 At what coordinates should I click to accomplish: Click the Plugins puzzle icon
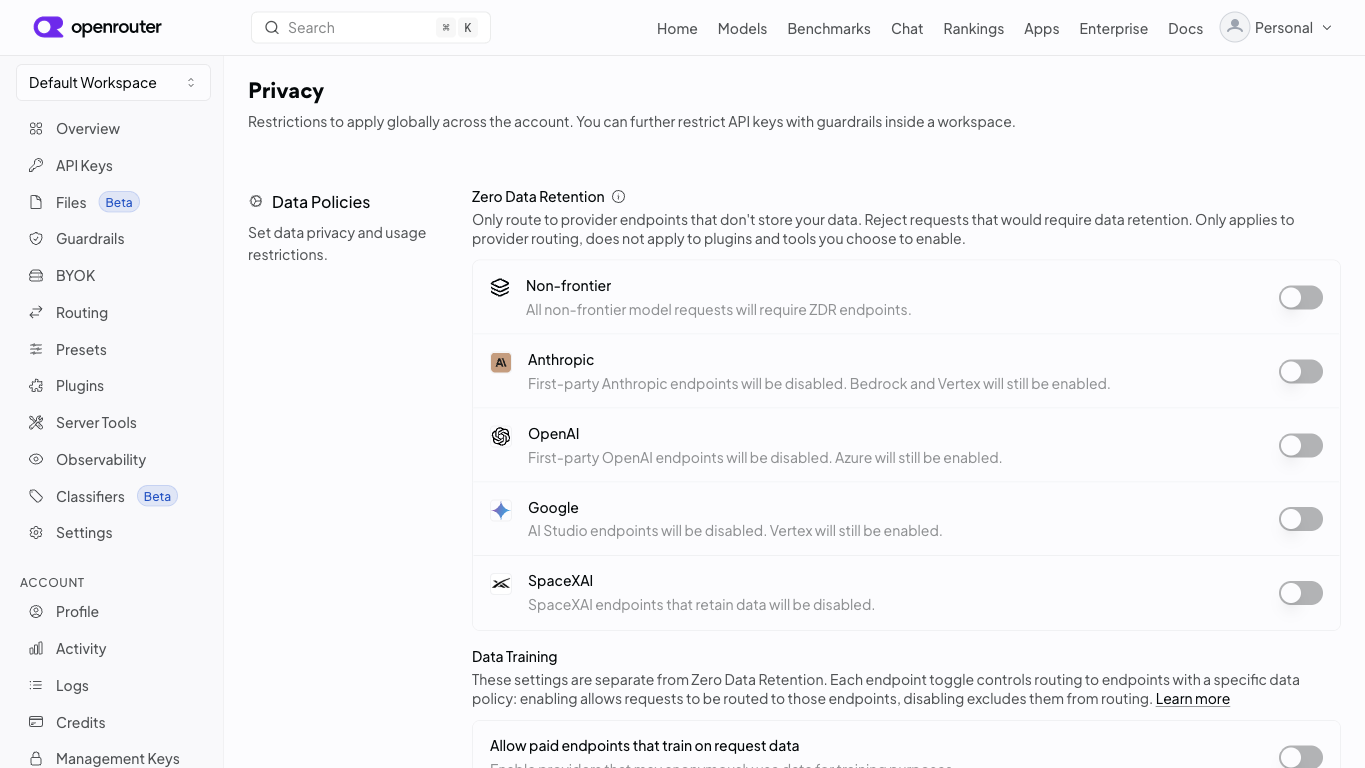coord(36,386)
